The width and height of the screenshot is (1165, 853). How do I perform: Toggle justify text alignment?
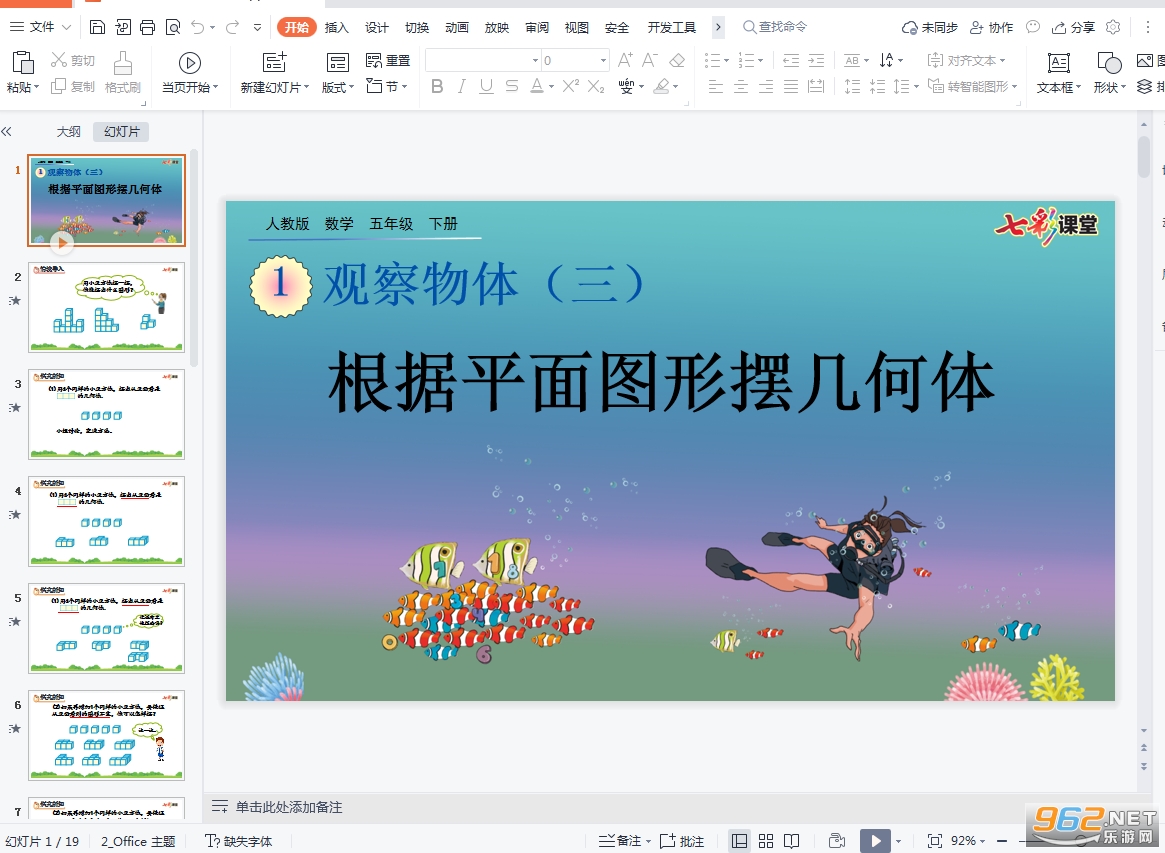coord(791,86)
